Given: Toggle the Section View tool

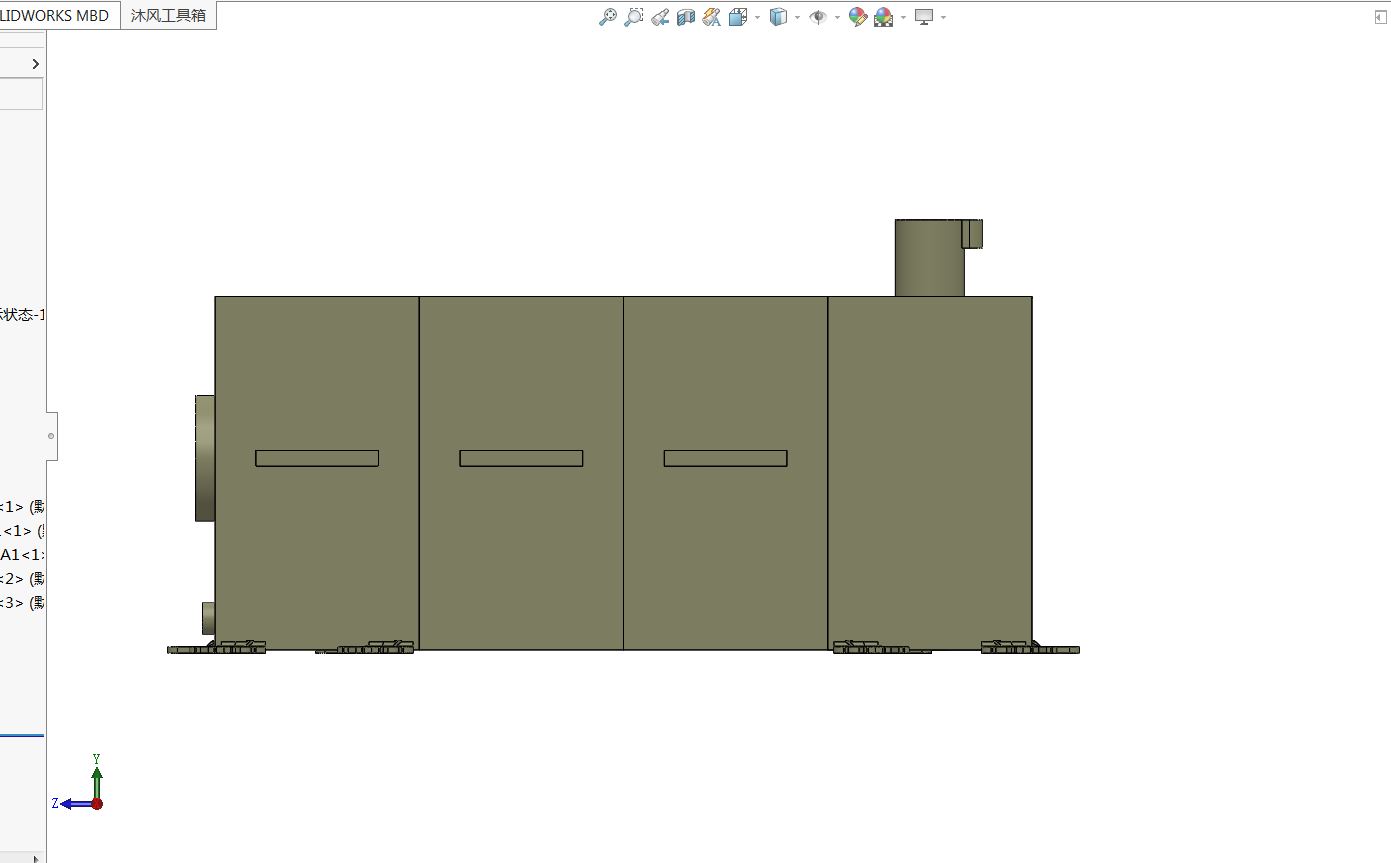Looking at the screenshot, I should (685, 17).
